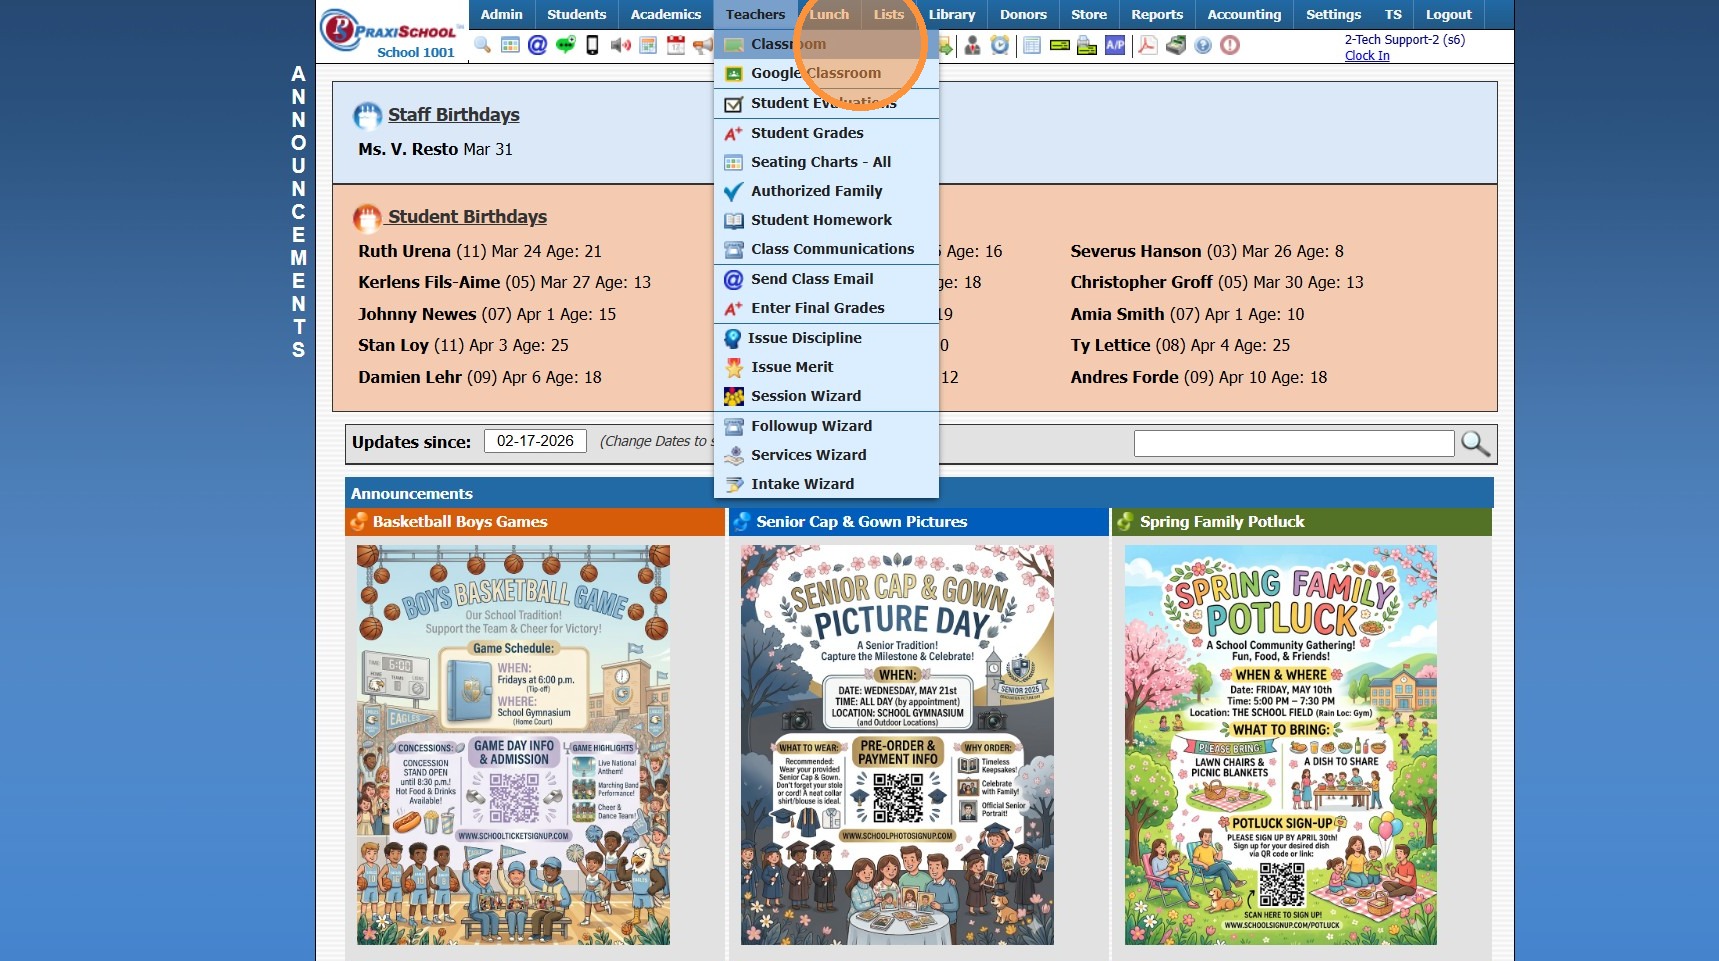The image size is (1719, 961).
Task: Click the announcements search text box
Action: [x=1294, y=443]
